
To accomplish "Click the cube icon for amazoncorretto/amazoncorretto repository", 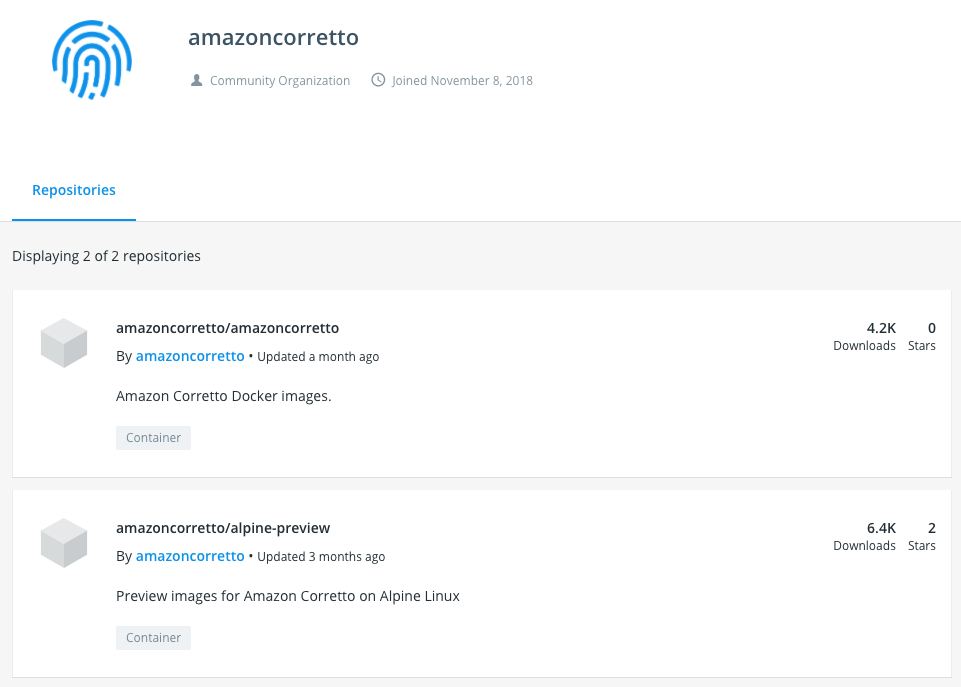I will tap(63, 342).
